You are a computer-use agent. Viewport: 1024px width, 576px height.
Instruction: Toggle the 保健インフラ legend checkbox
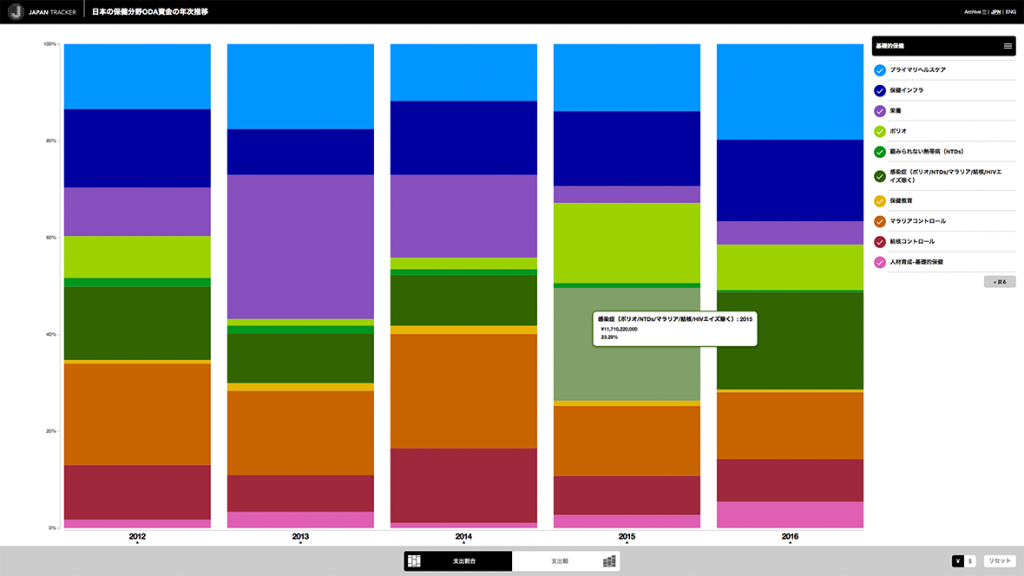(880, 90)
